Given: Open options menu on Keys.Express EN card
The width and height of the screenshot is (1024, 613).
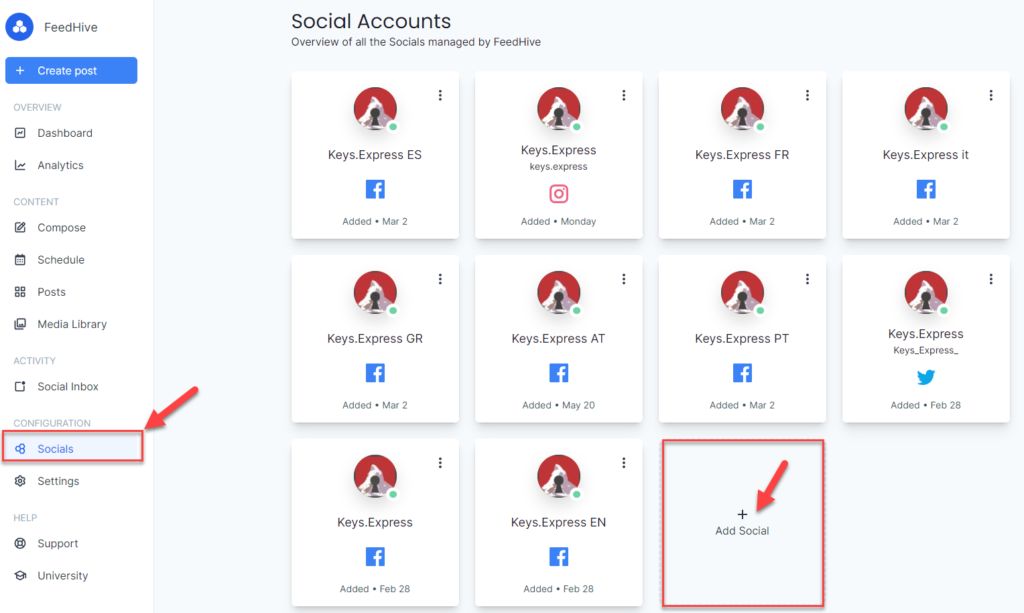Looking at the screenshot, I should 624,463.
